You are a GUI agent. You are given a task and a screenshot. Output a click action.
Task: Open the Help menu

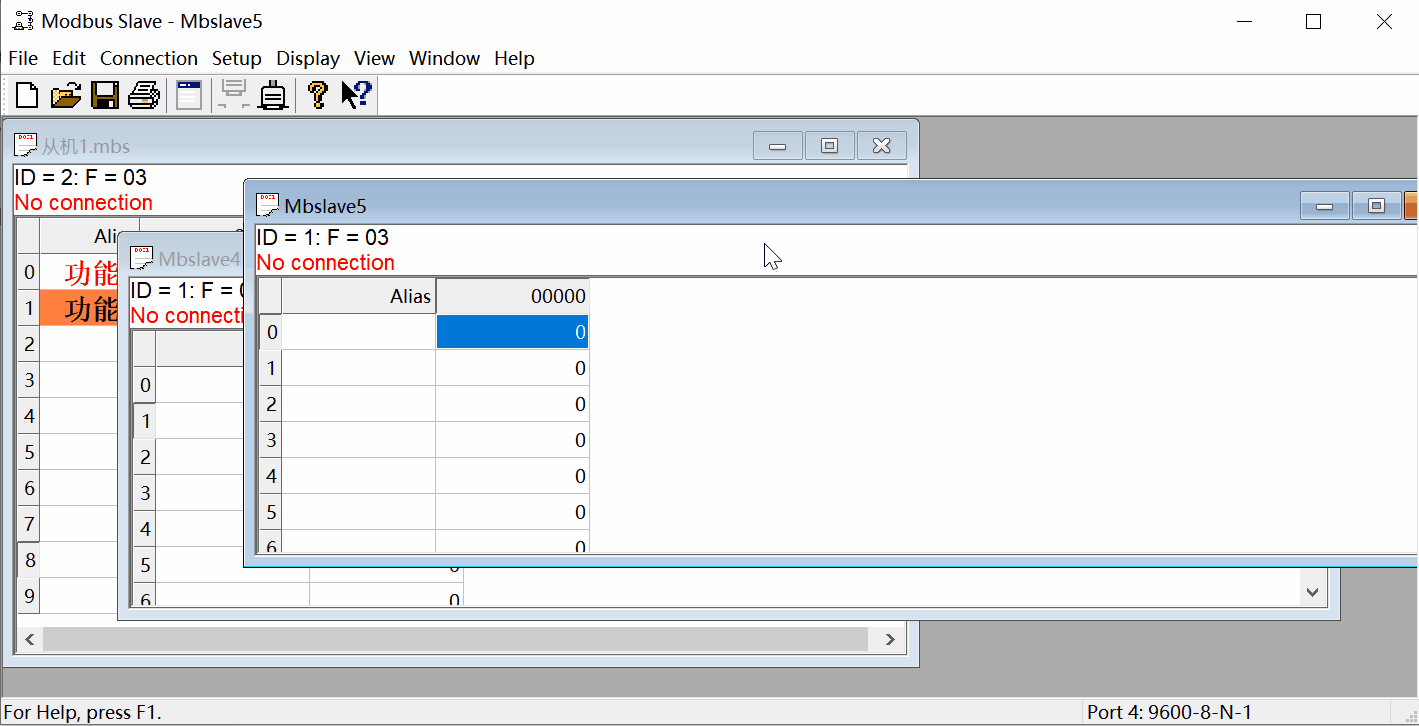point(514,58)
